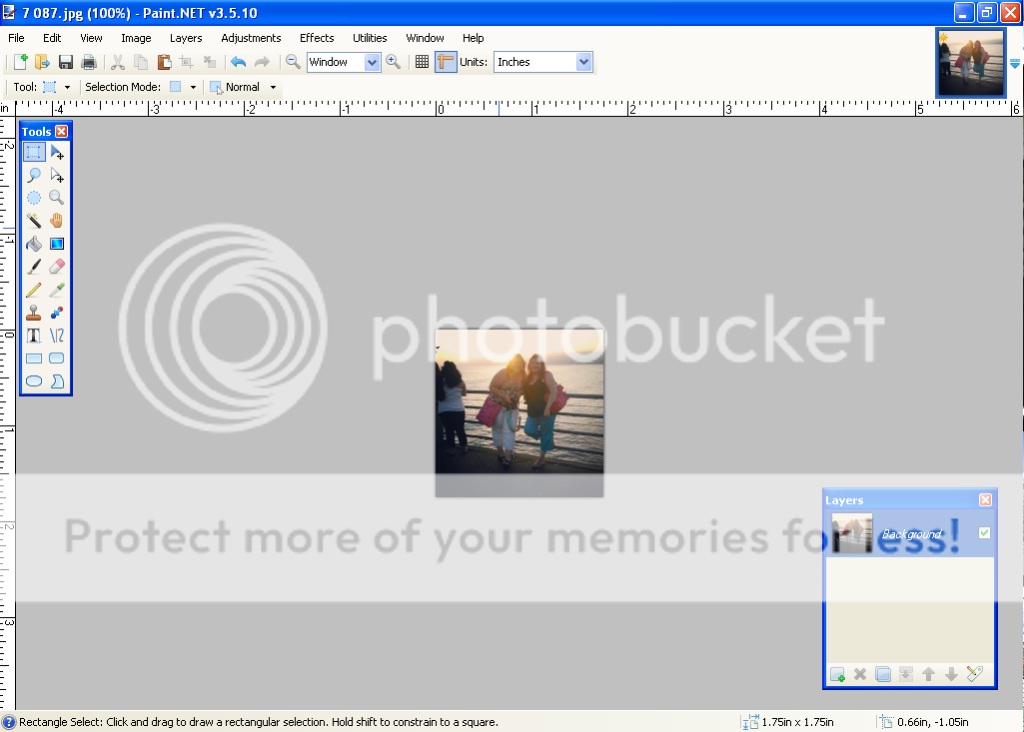
Task: Zoom out with the minus magnifier icon
Action: point(293,62)
